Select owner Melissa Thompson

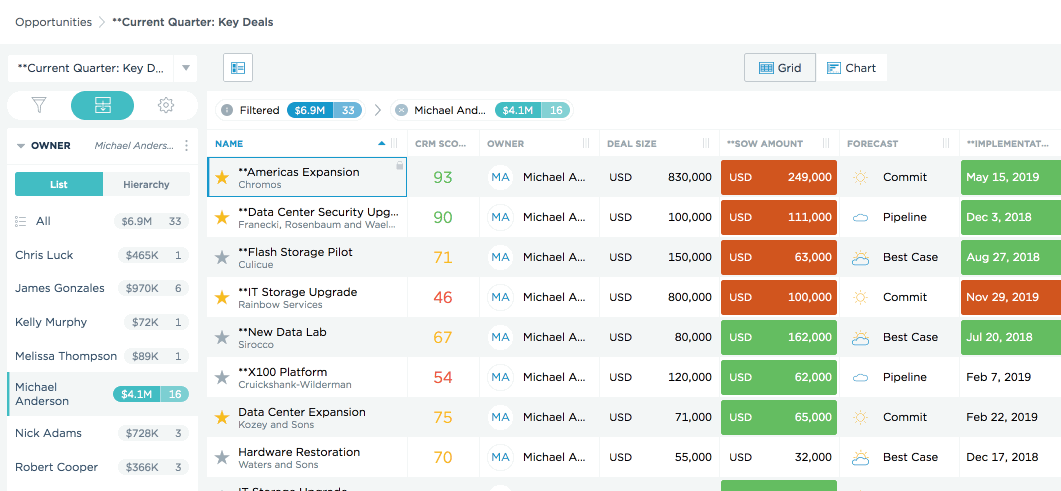coord(102,356)
